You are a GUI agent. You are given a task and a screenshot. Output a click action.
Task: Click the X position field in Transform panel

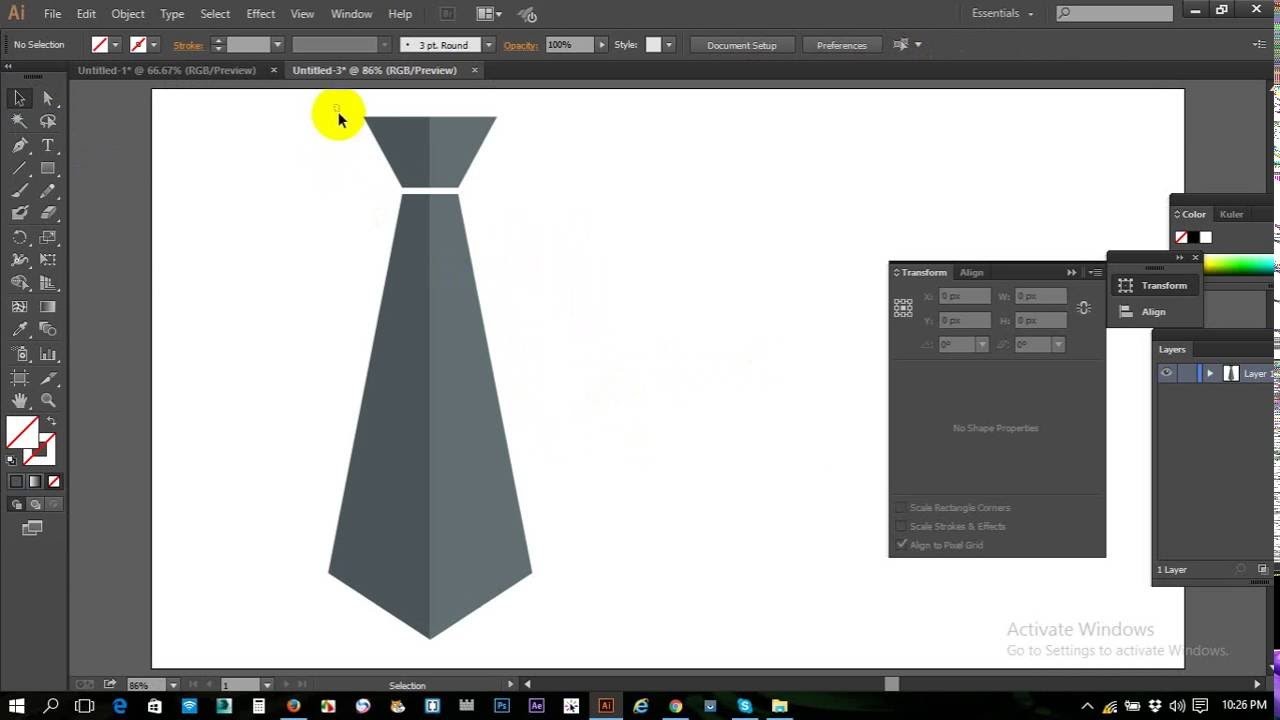963,296
